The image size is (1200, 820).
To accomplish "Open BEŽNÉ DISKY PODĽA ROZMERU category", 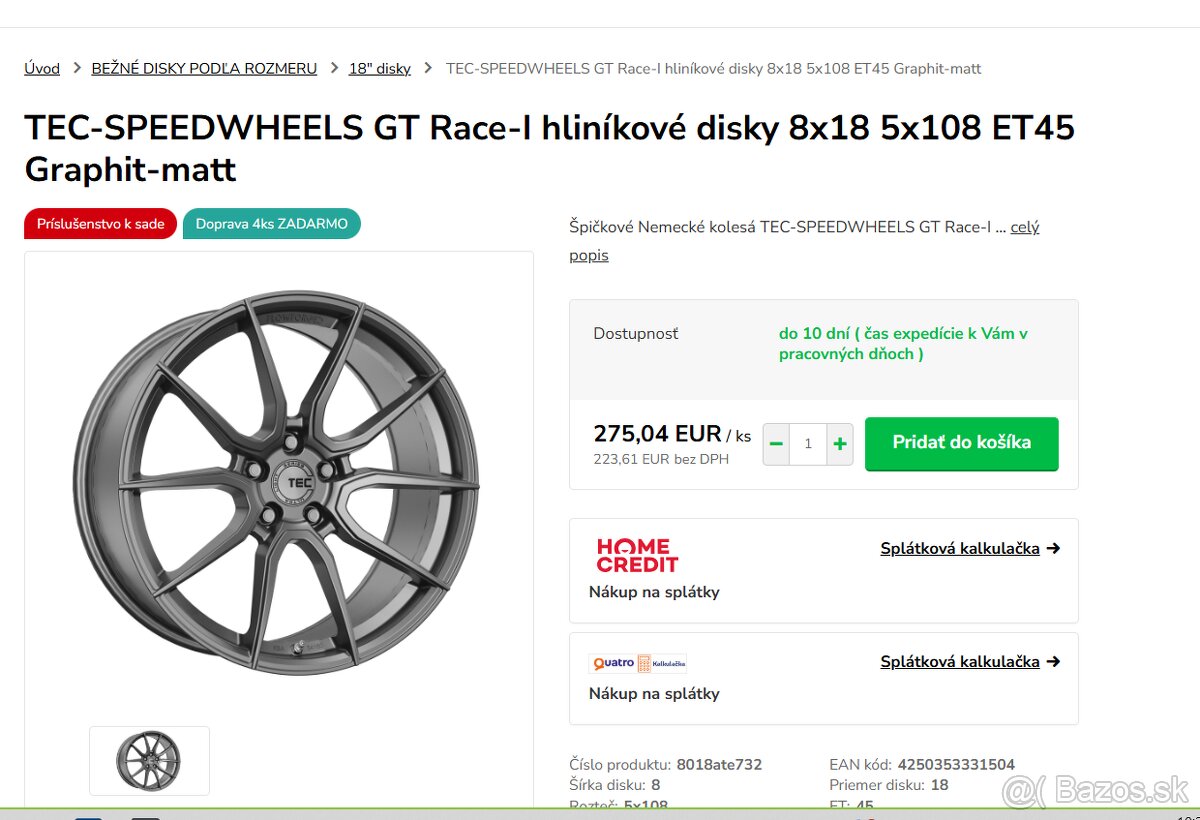I will coord(204,68).
